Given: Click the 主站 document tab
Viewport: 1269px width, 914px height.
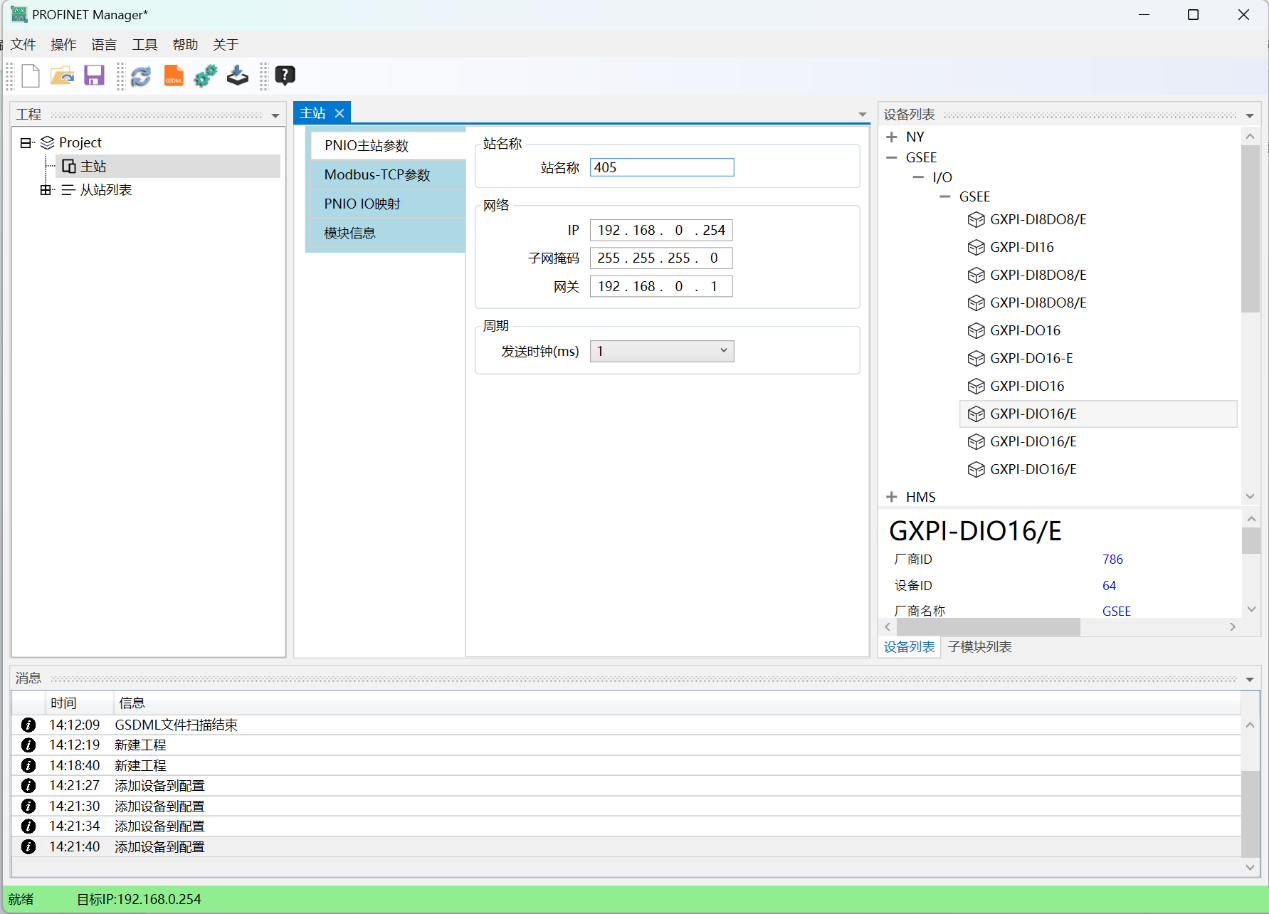Looking at the screenshot, I should coord(314,113).
